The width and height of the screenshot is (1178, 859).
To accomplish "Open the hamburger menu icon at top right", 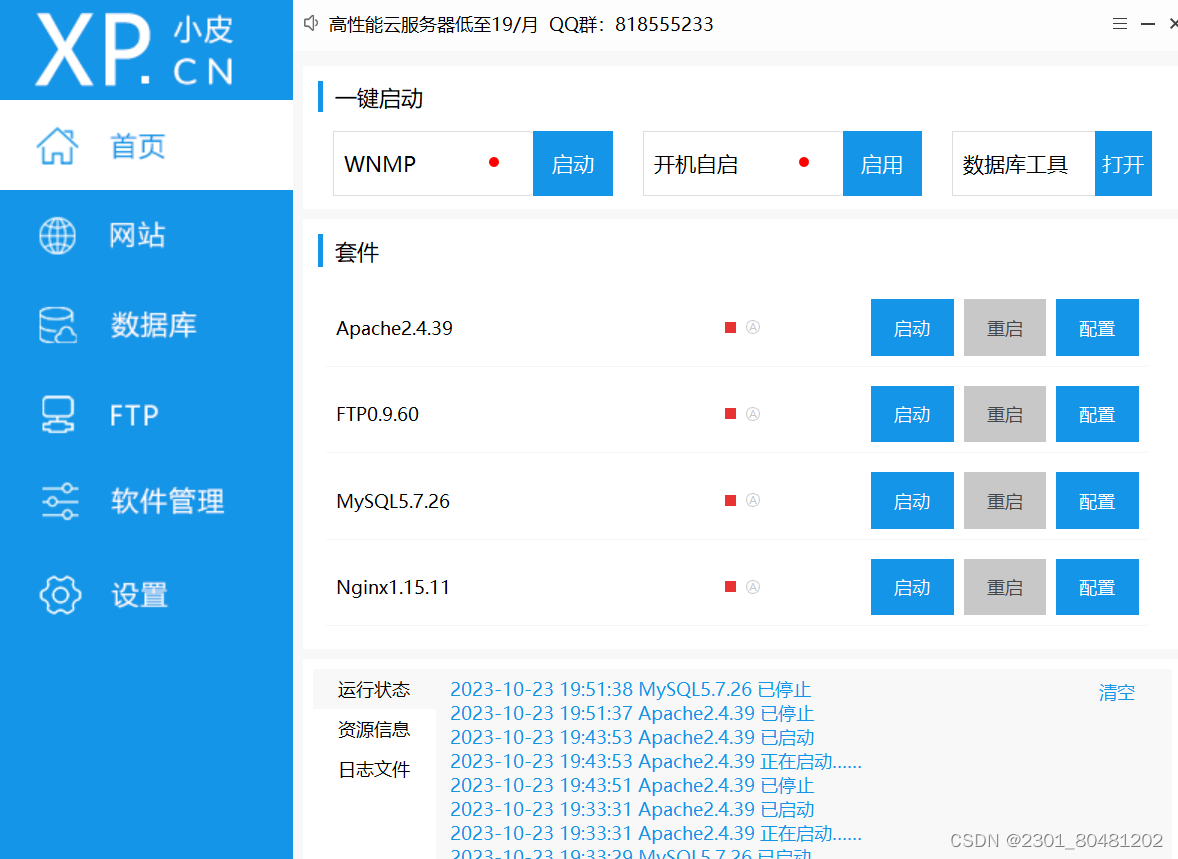I will point(1119,24).
